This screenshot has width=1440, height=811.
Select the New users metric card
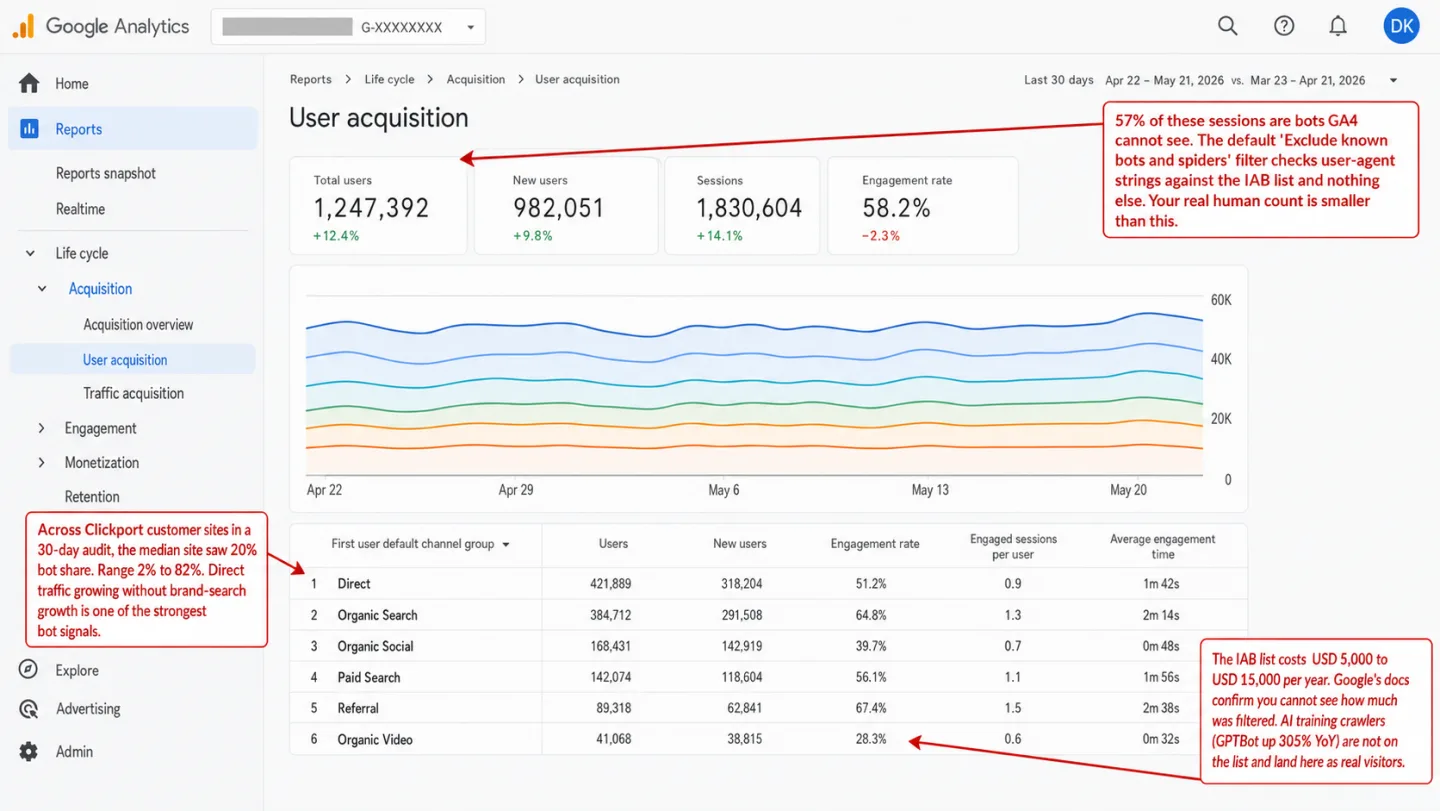566,205
